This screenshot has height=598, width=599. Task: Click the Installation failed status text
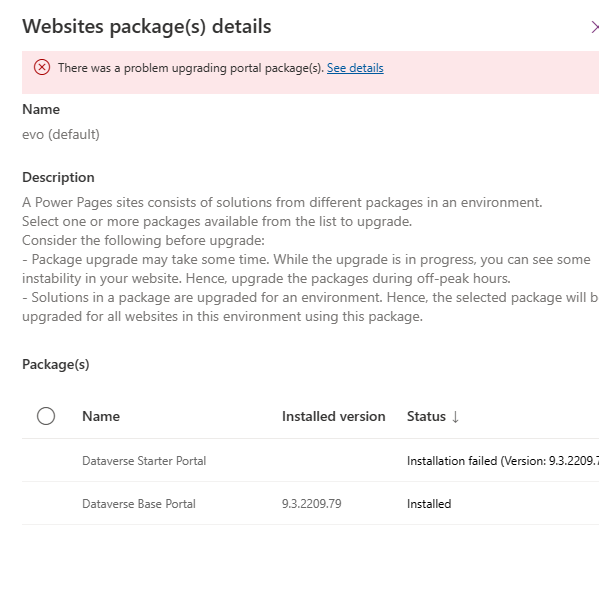pos(503,461)
